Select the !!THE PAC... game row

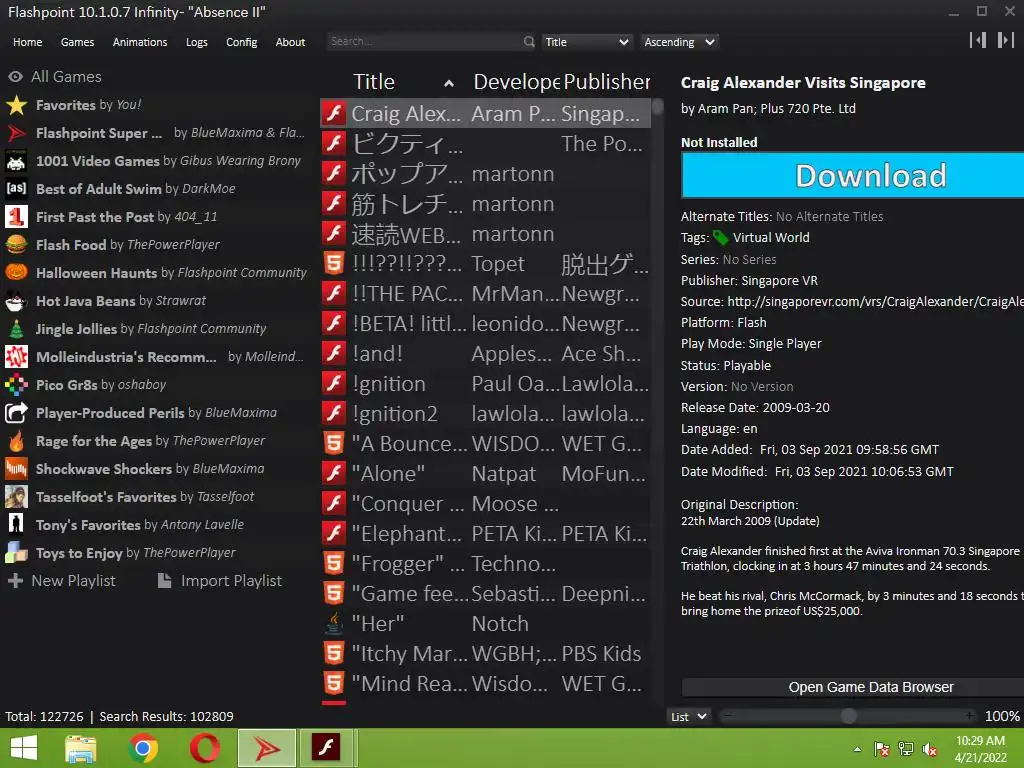[486, 293]
